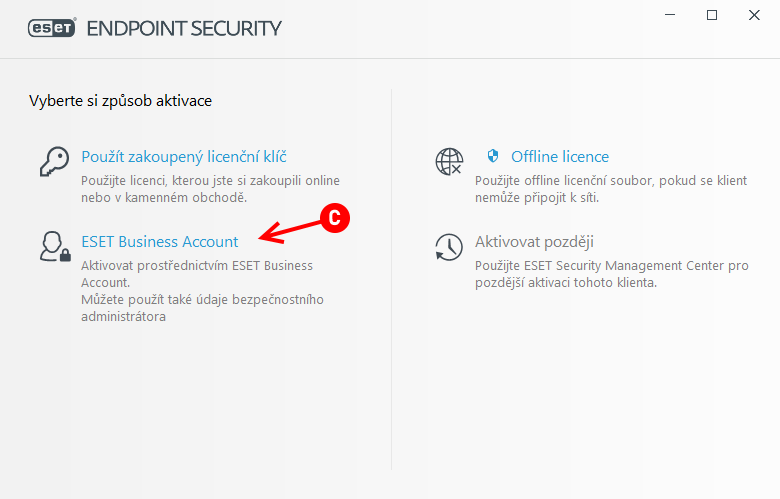
Task: Click the Vyberte si způsob aktivace heading
Action: (x=120, y=101)
